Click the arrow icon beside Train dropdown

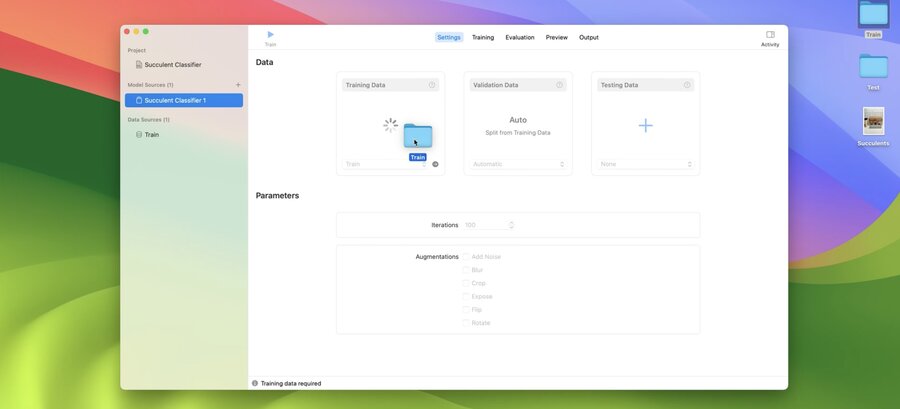435,164
